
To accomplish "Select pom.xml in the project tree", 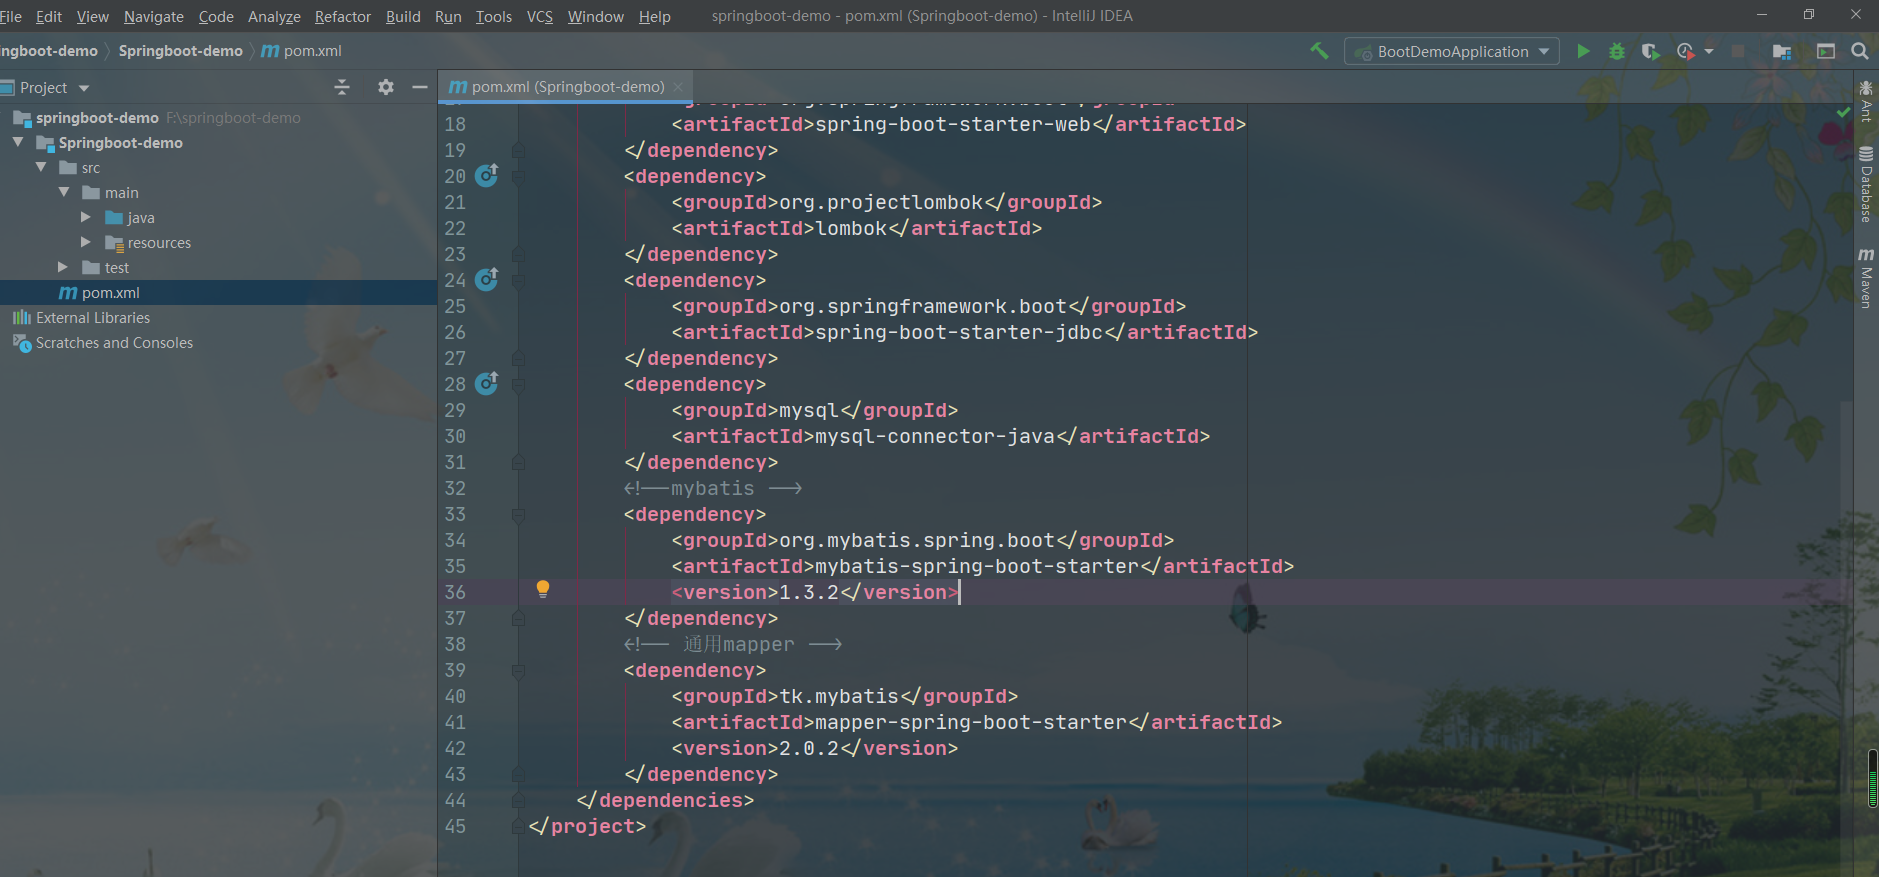I will click(218, 292).
